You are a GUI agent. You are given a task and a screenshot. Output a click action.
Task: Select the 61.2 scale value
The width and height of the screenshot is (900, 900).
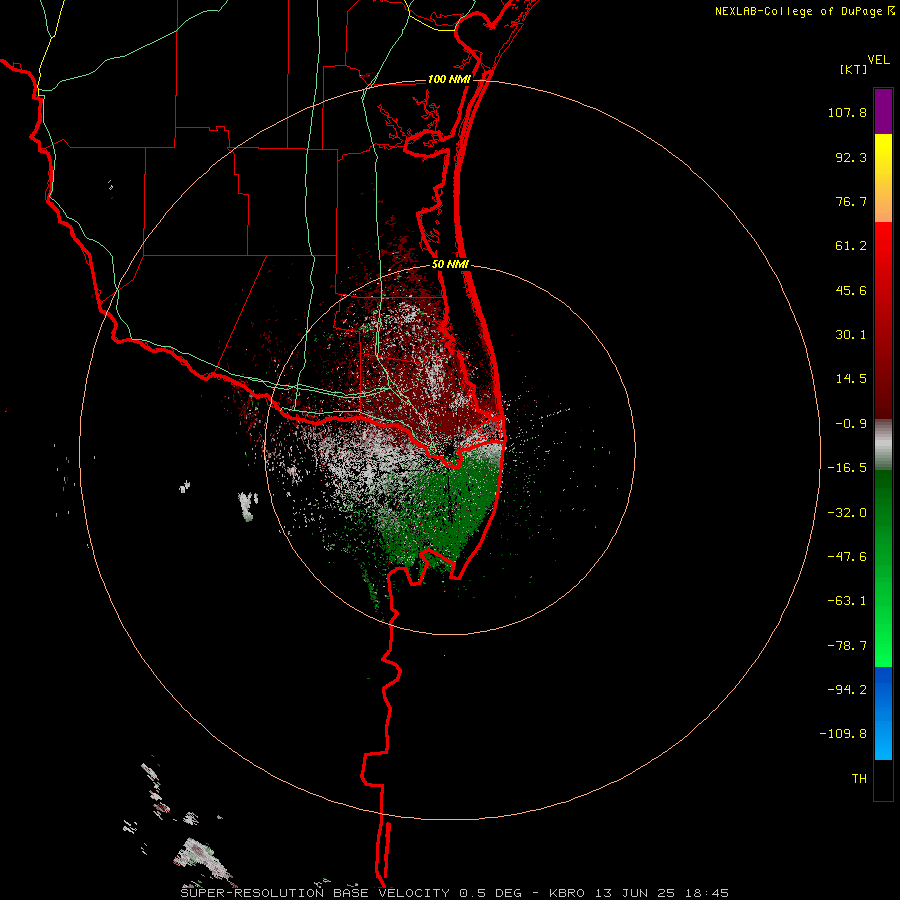pyautogui.click(x=851, y=246)
